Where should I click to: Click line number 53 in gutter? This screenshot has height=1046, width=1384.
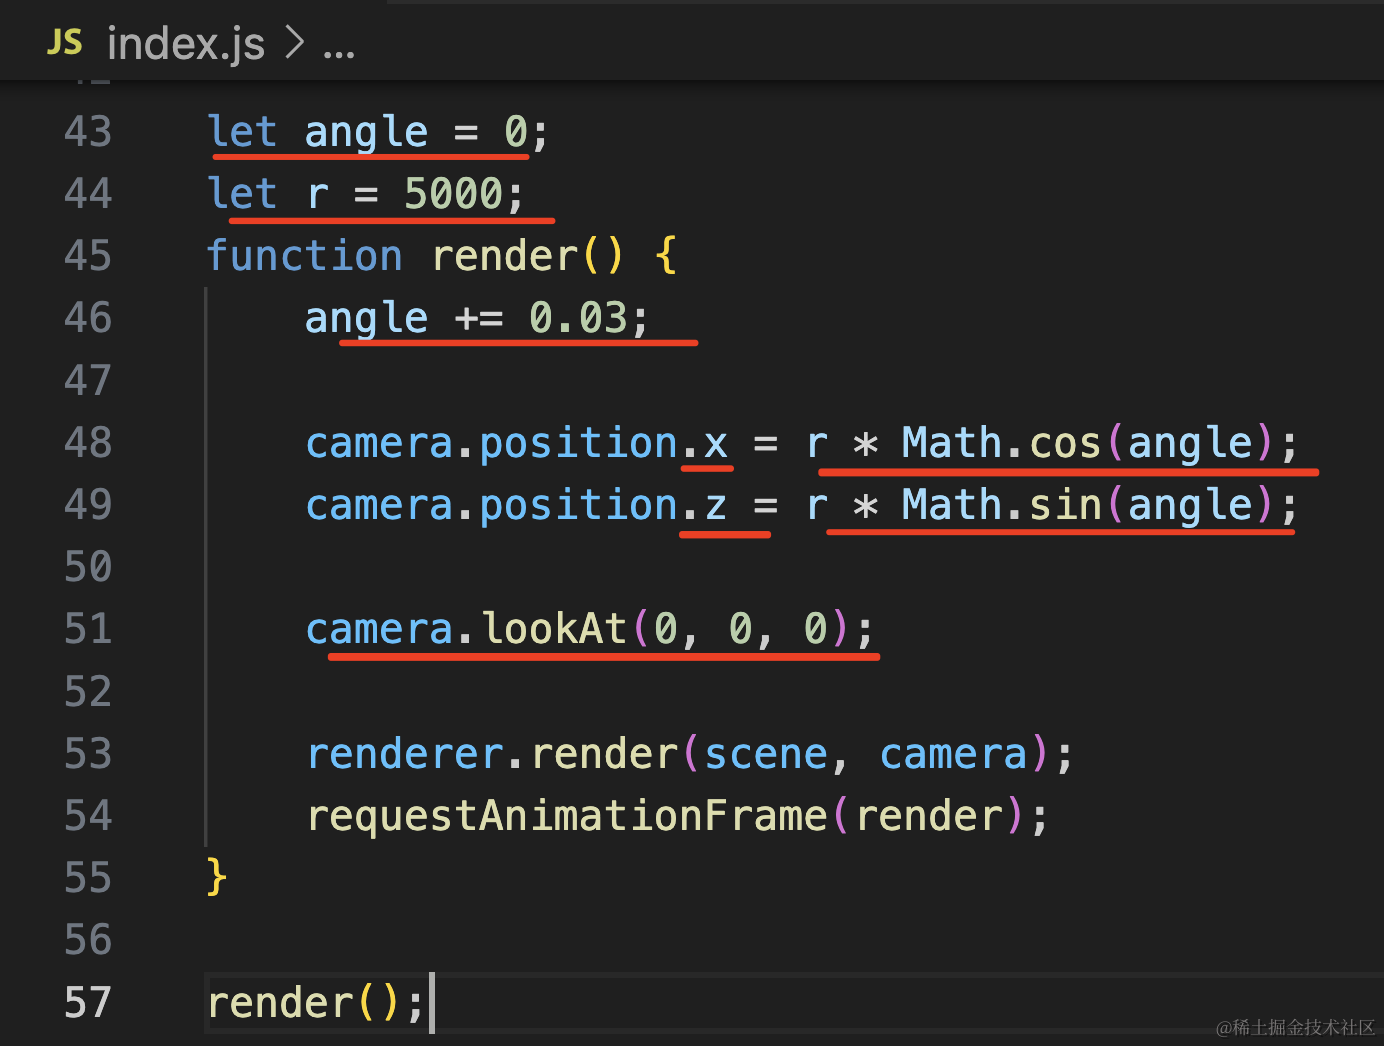(x=88, y=754)
